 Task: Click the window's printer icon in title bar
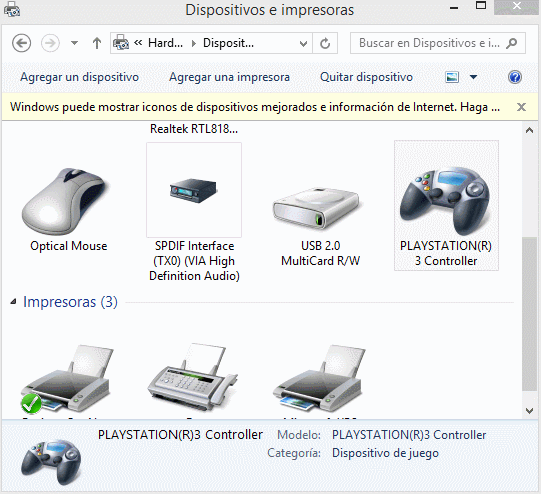(12, 9)
